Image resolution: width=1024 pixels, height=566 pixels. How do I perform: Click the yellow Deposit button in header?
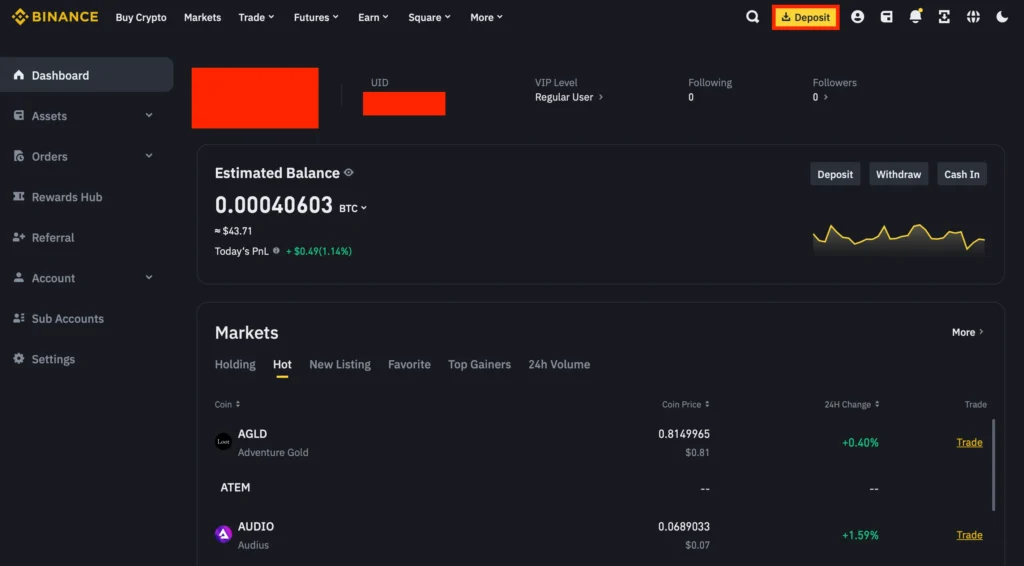coord(805,17)
